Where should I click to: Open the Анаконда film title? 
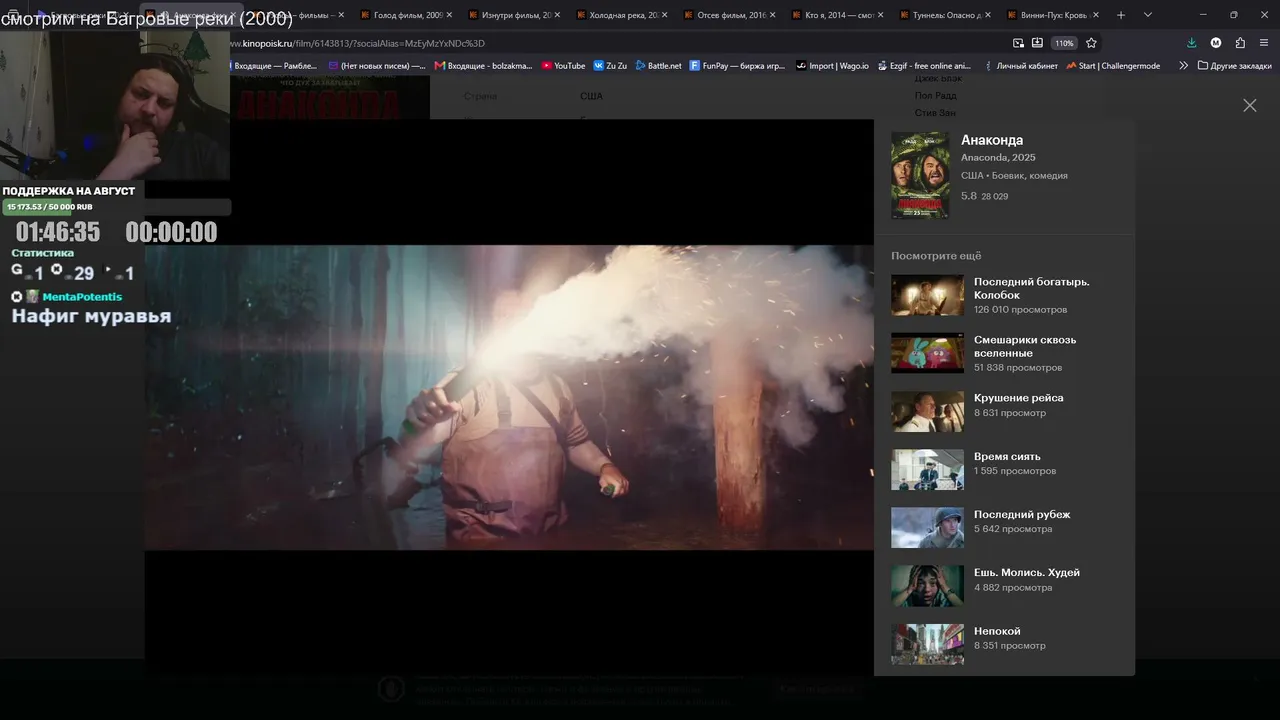[992, 140]
